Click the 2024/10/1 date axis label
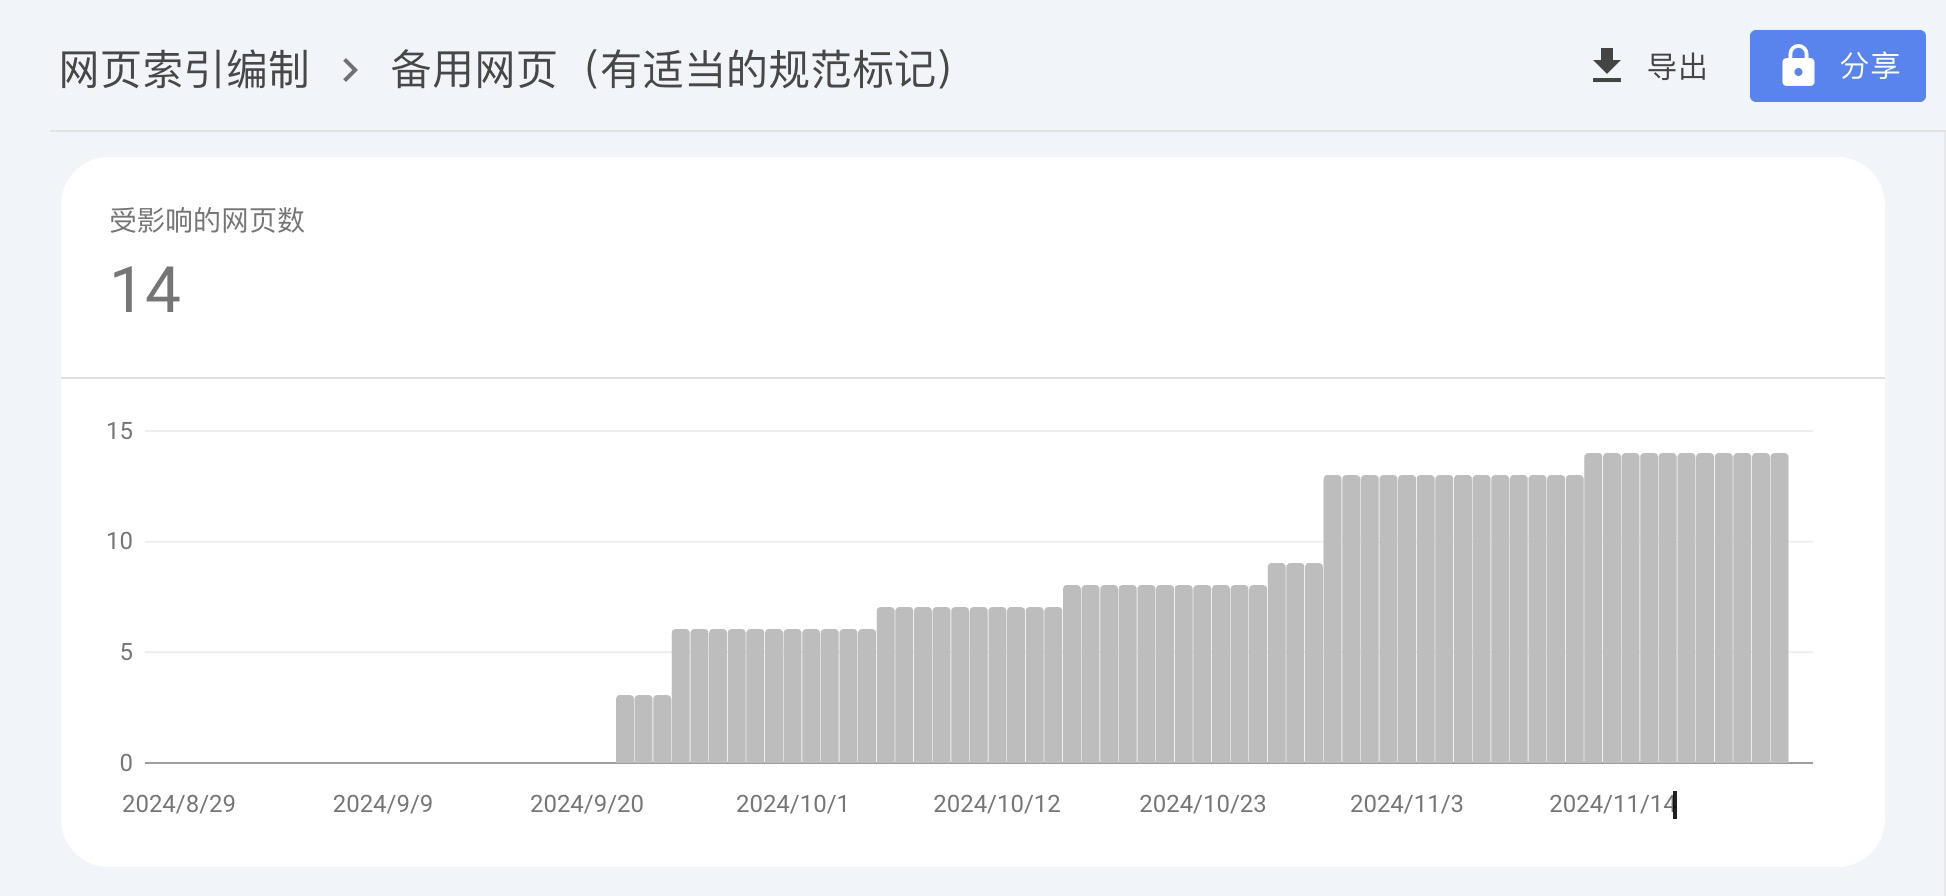1946x896 pixels. [x=792, y=804]
